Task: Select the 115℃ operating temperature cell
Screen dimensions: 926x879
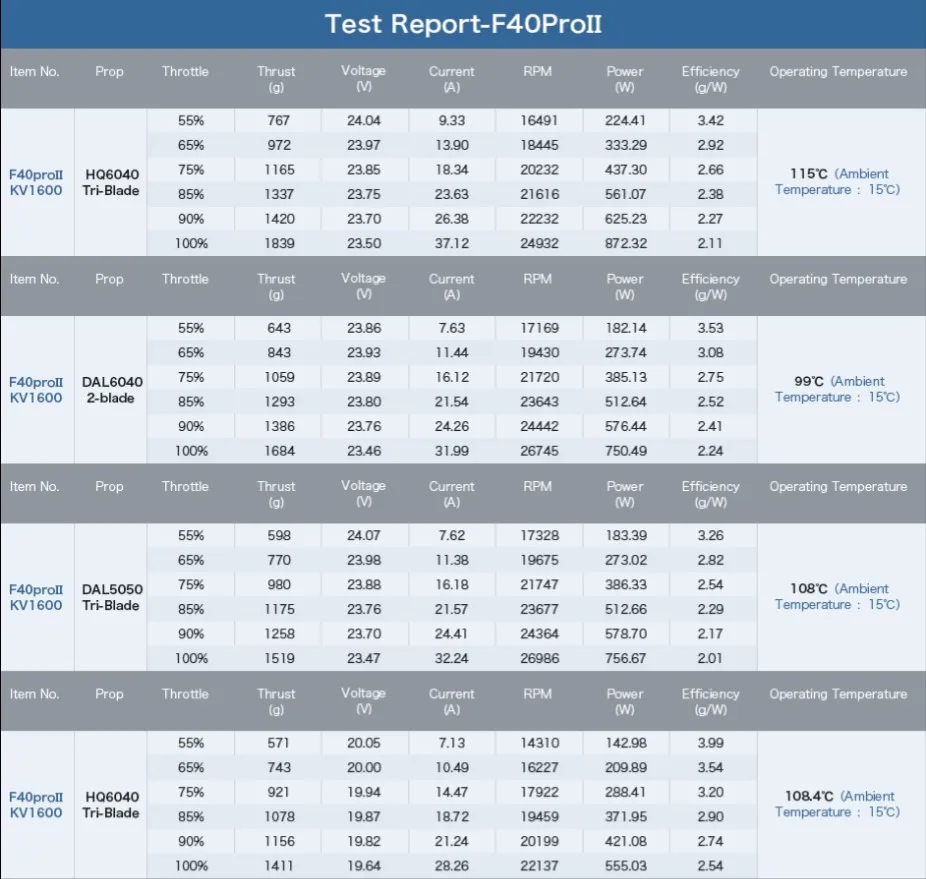Action: (x=837, y=181)
